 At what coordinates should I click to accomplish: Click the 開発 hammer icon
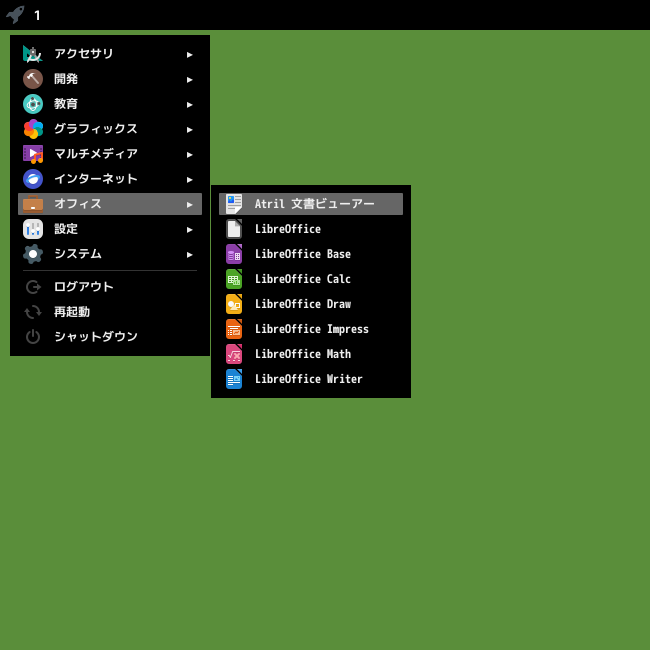point(33,79)
